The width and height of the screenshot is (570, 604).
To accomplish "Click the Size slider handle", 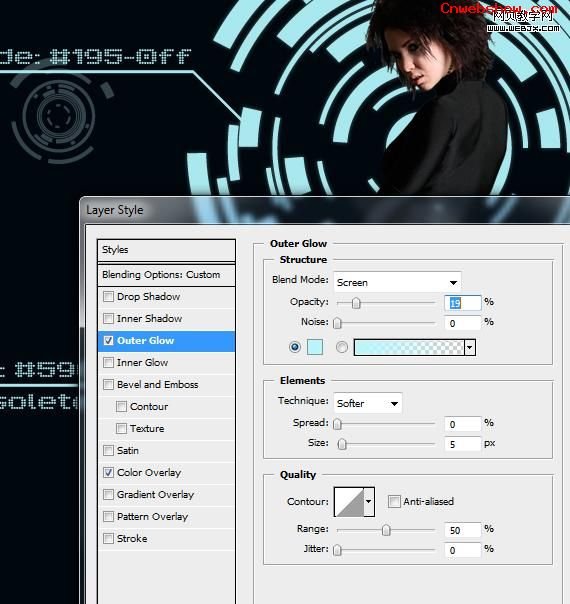I will click(342, 444).
